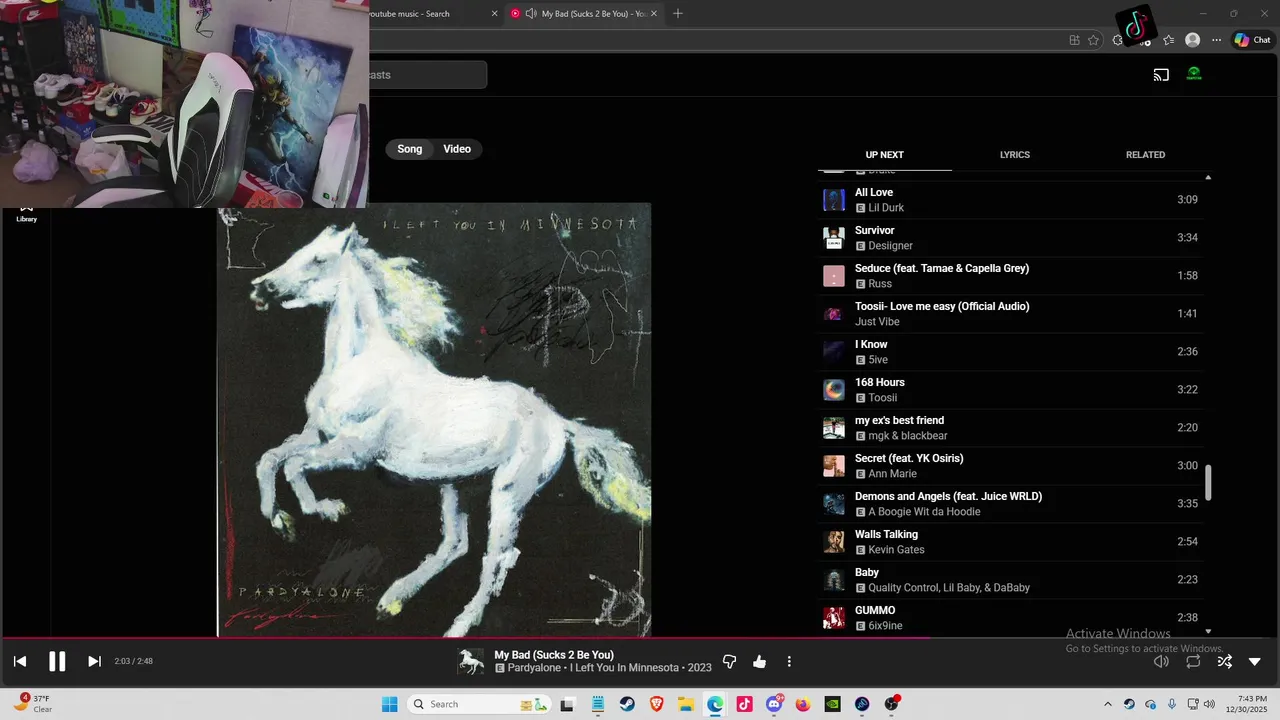Switch to Video mode

(457, 149)
